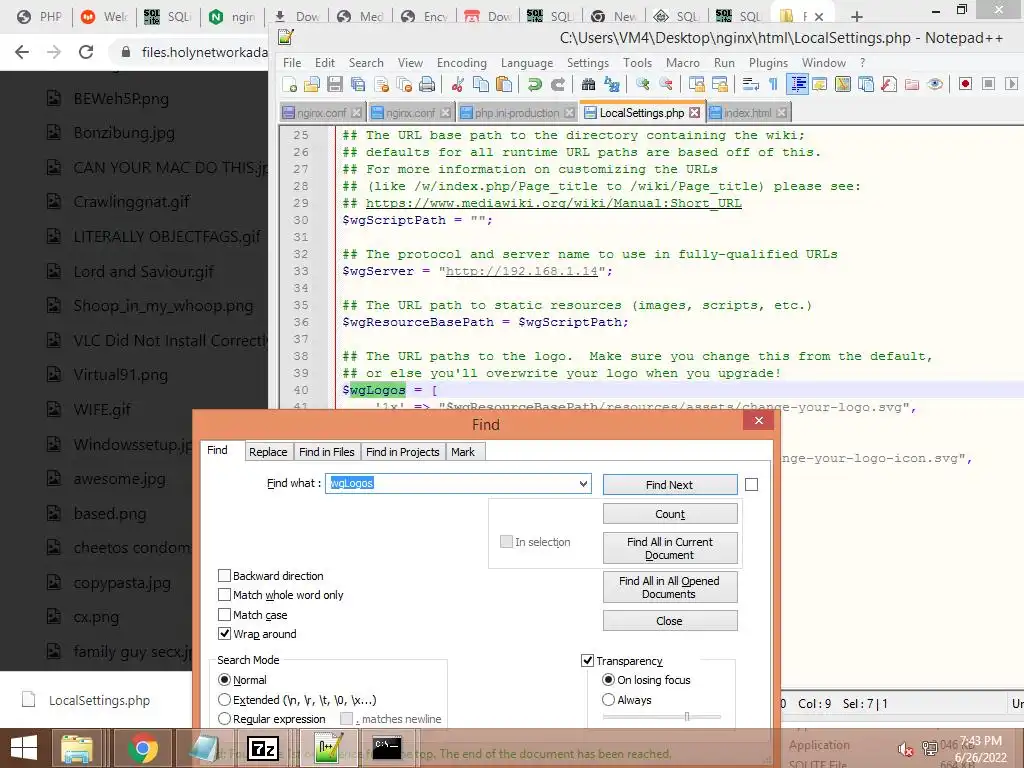Screen dimensions: 1024x768
Task: Close the LocalSettings.php tab
Action: (694, 112)
